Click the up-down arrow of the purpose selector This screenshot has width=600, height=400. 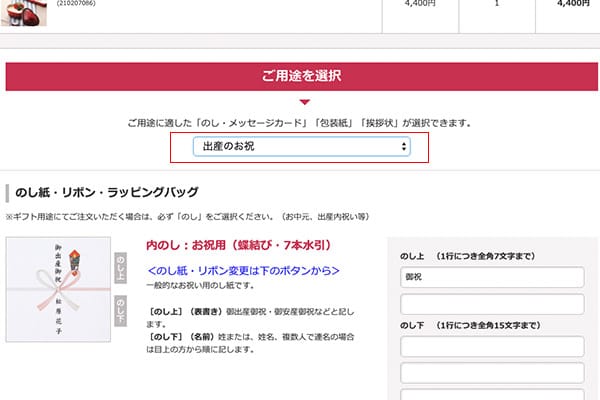(403, 146)
